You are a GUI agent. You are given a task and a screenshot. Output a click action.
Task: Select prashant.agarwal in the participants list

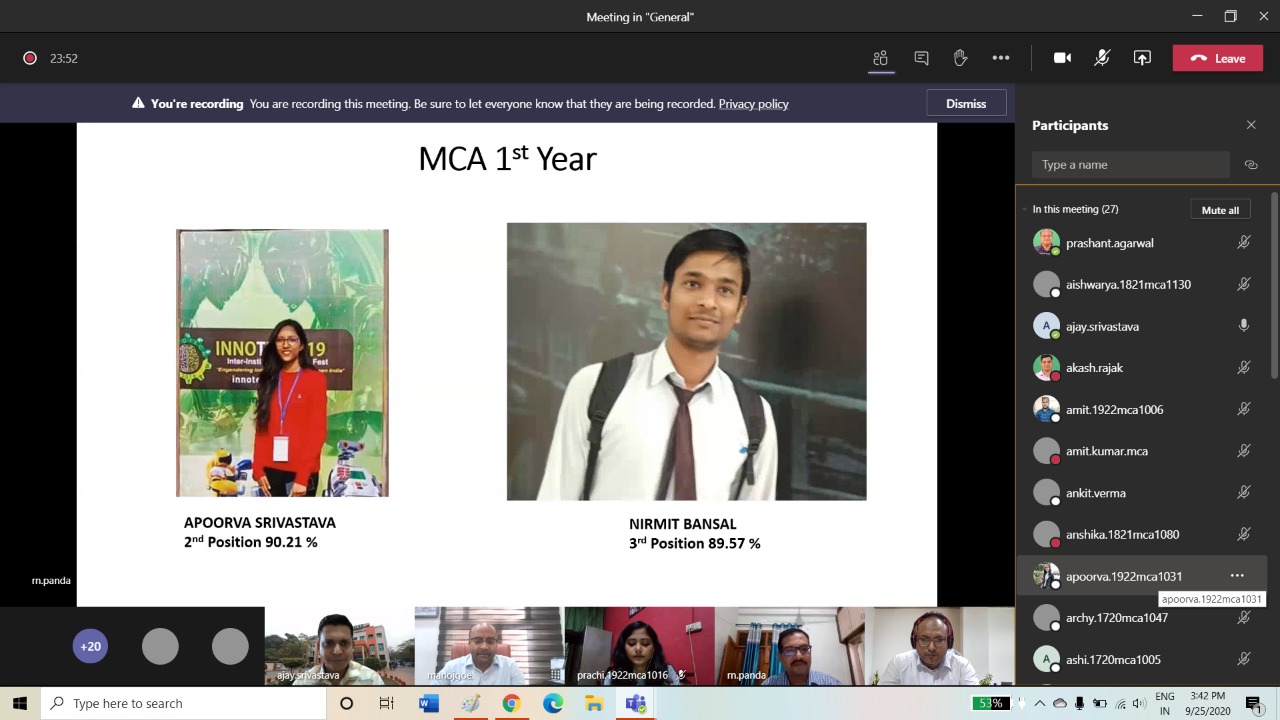coord(1109,243)
